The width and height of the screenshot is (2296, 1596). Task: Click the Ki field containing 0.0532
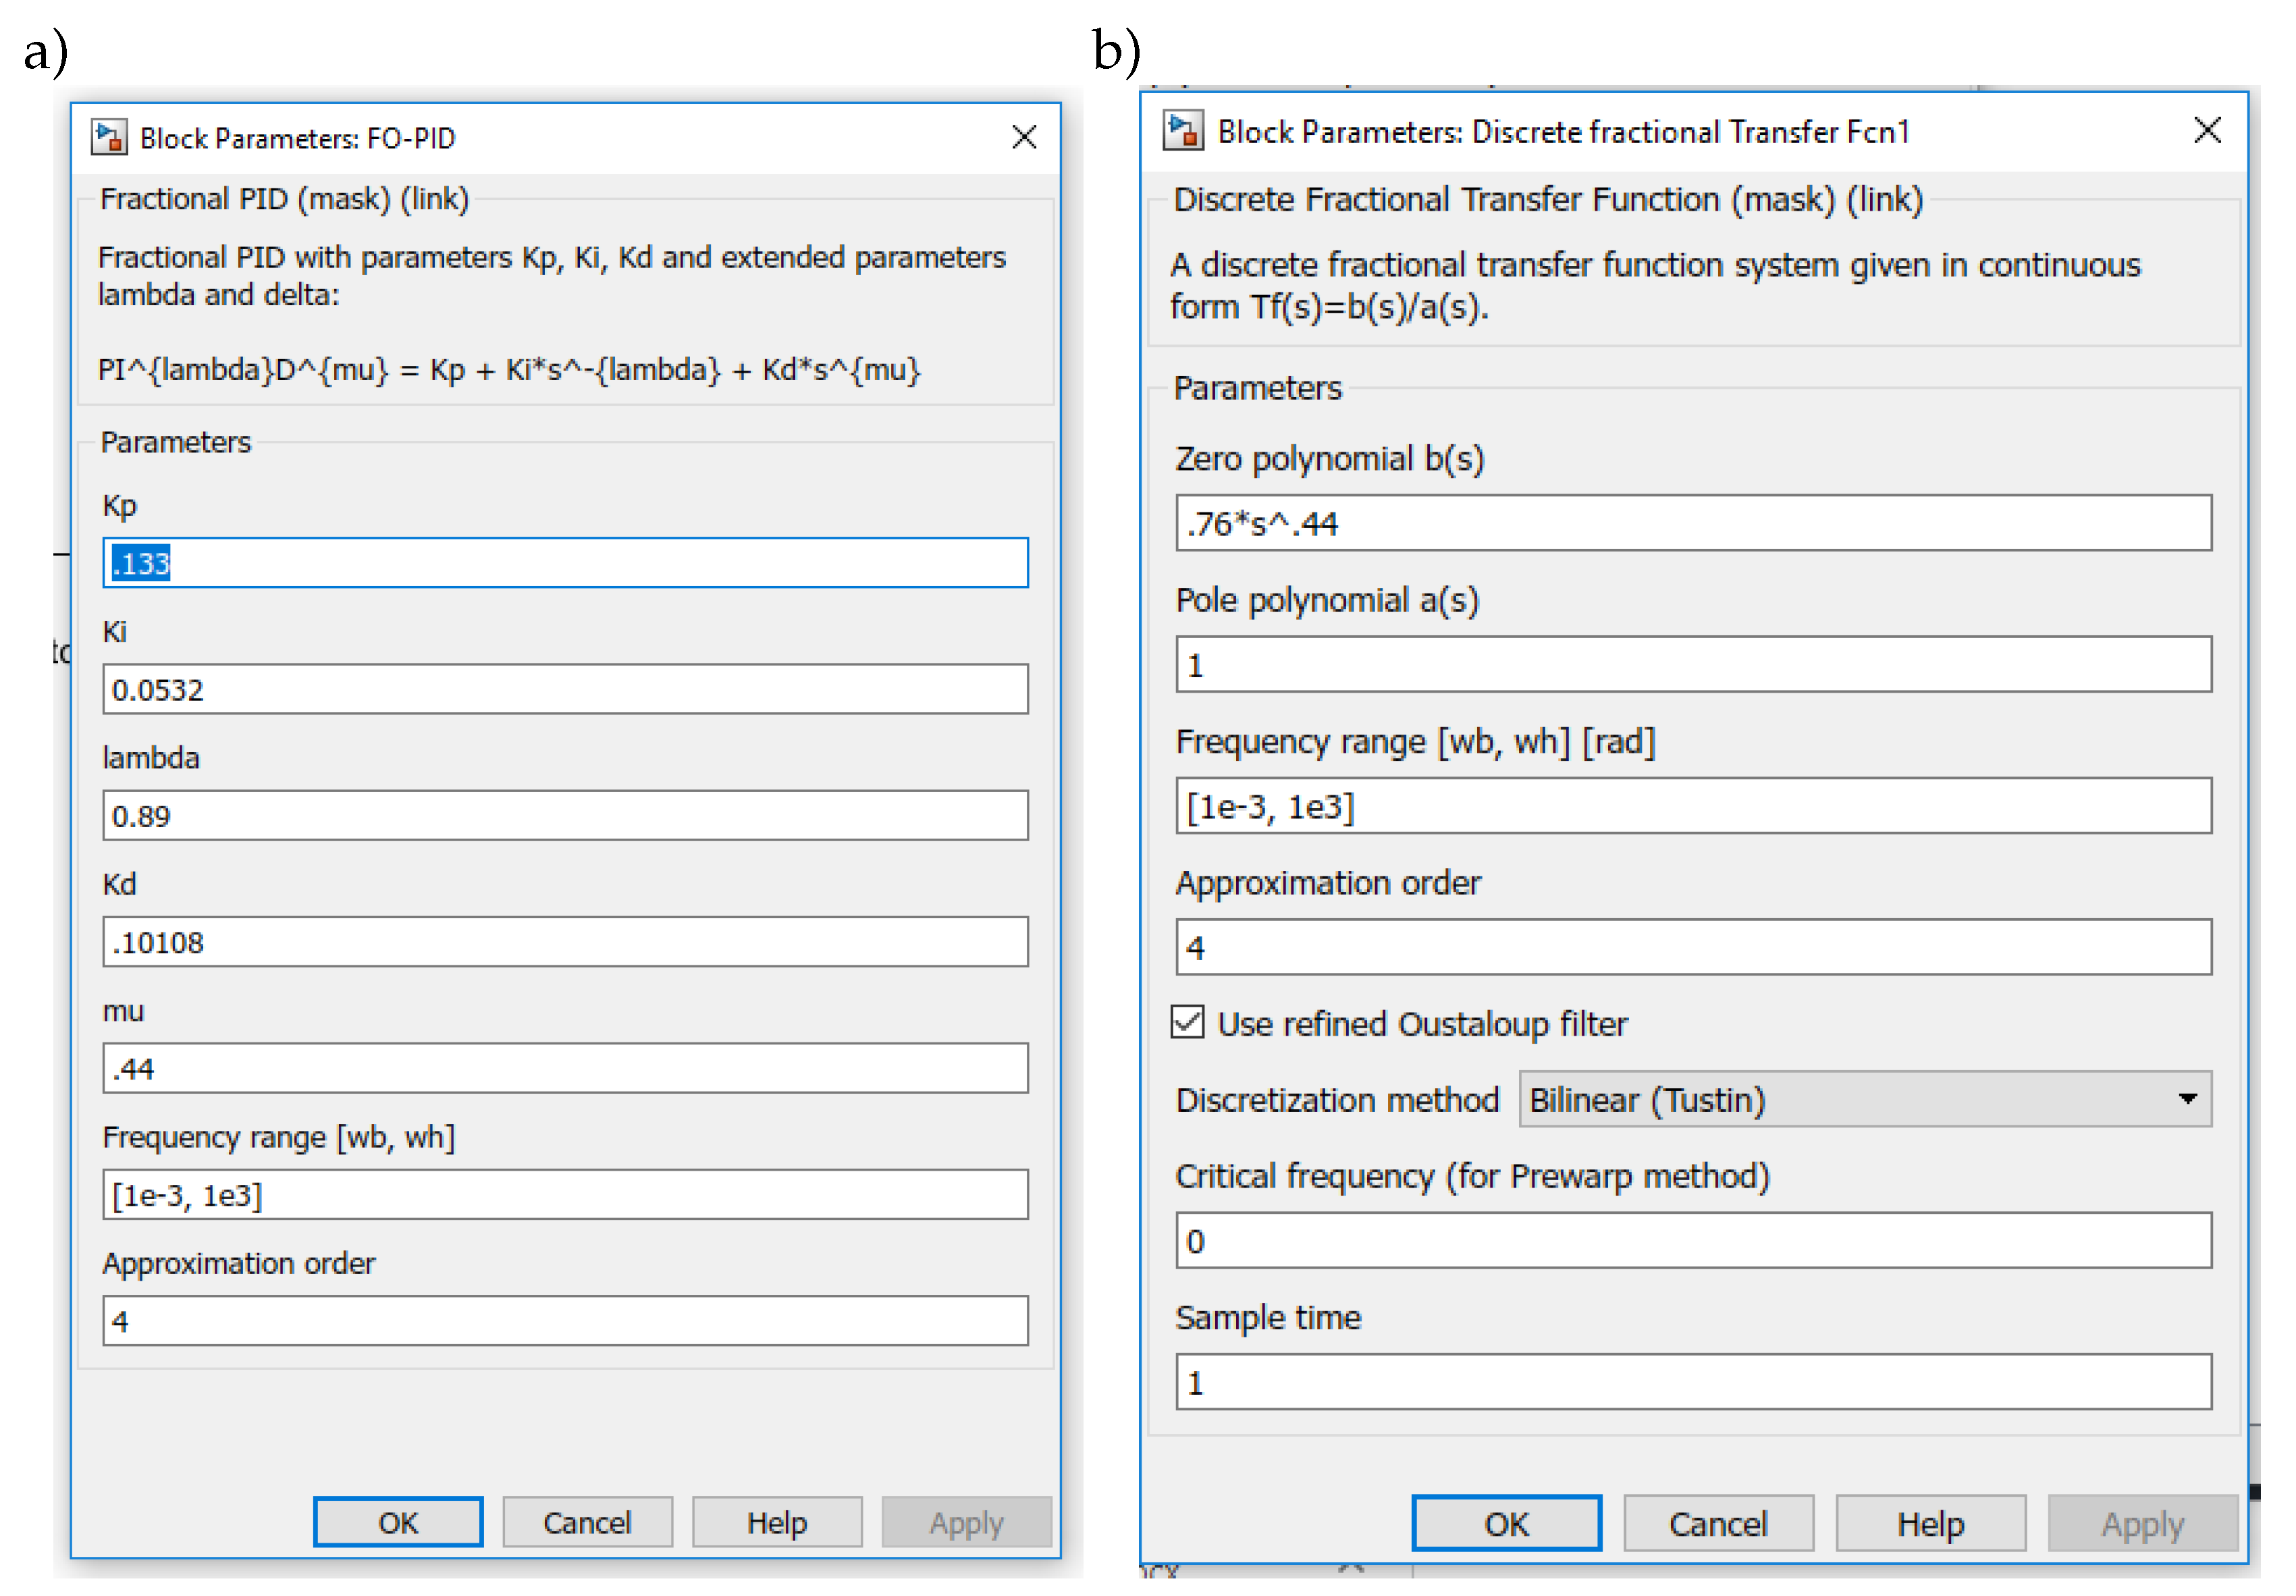(x=565, y=689)
